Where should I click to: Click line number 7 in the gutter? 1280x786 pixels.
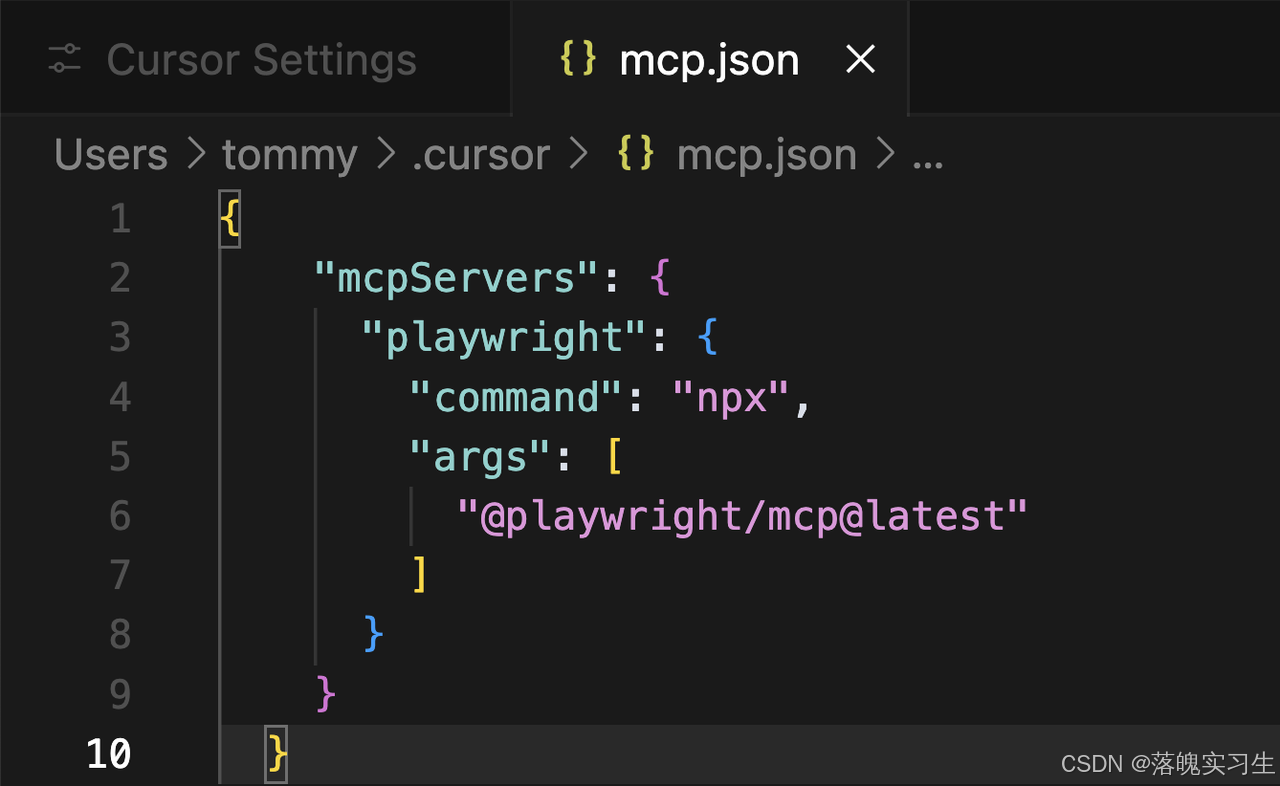(x=120, y=575)
